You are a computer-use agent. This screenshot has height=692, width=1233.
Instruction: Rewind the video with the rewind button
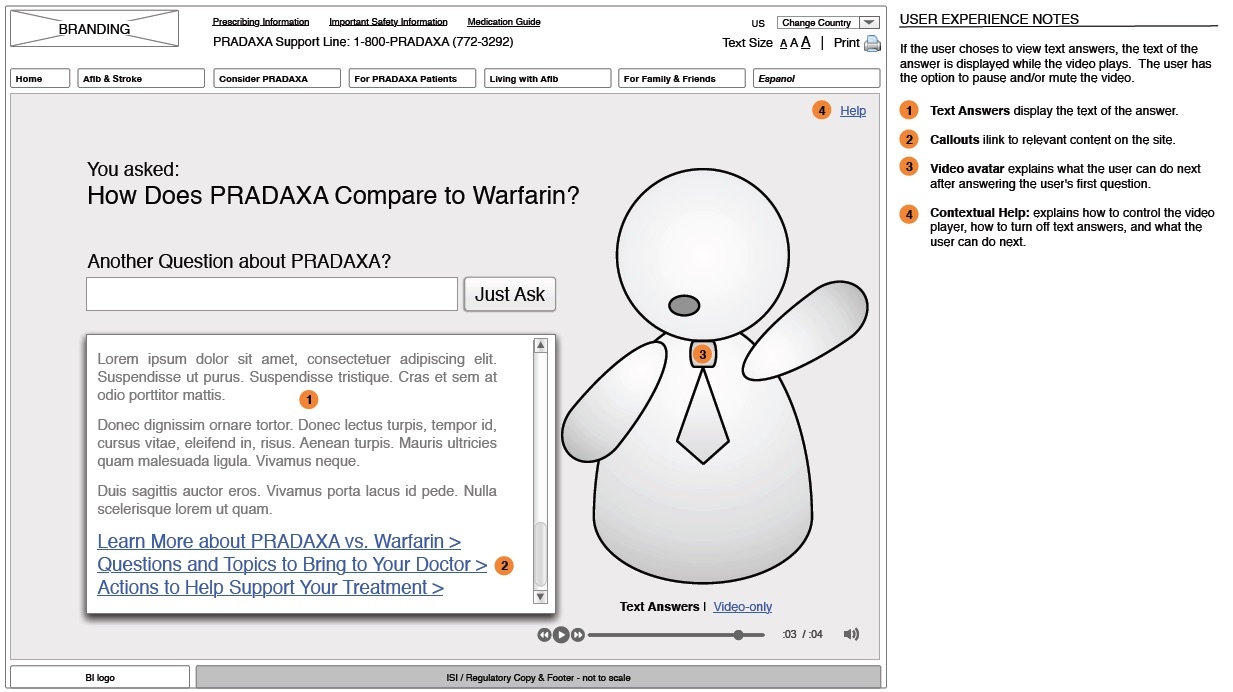[x=544, y=634]
